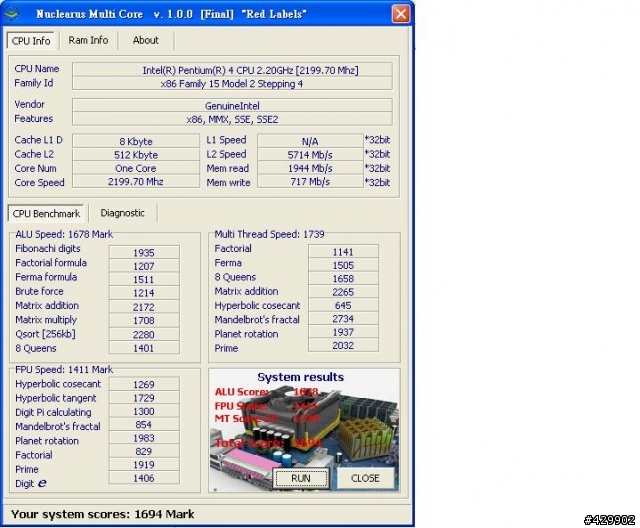
Task: Switch to the CPU Info tab
Action: coord(31,41)
